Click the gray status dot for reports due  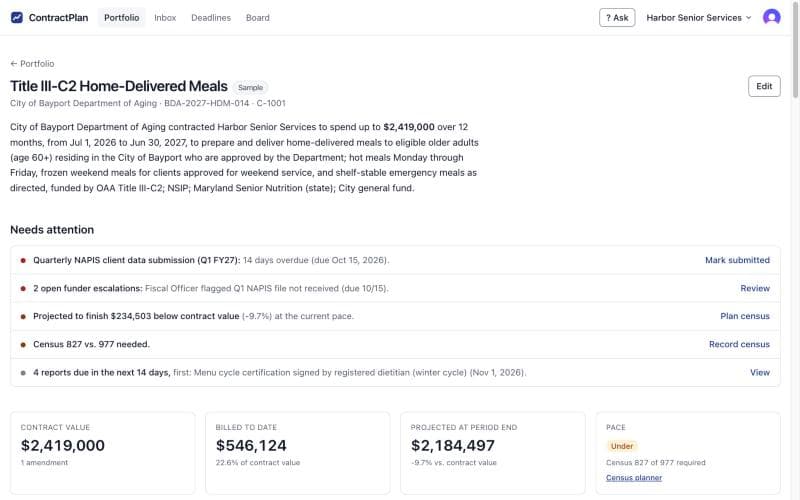(23, 372)
